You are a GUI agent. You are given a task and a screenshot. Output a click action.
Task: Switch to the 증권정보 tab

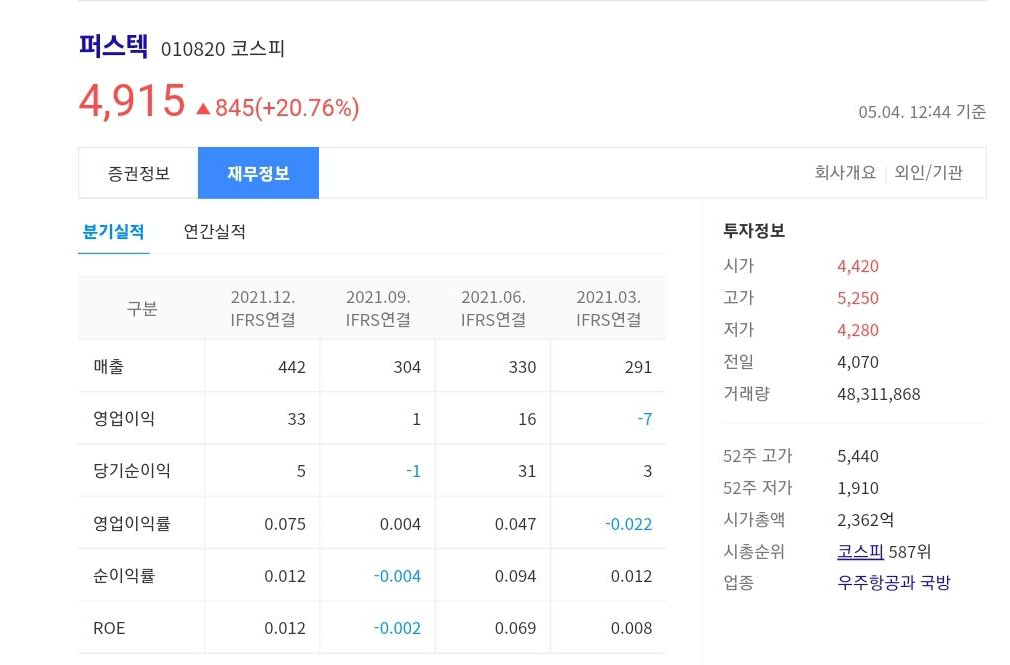(x=141, y=172)
